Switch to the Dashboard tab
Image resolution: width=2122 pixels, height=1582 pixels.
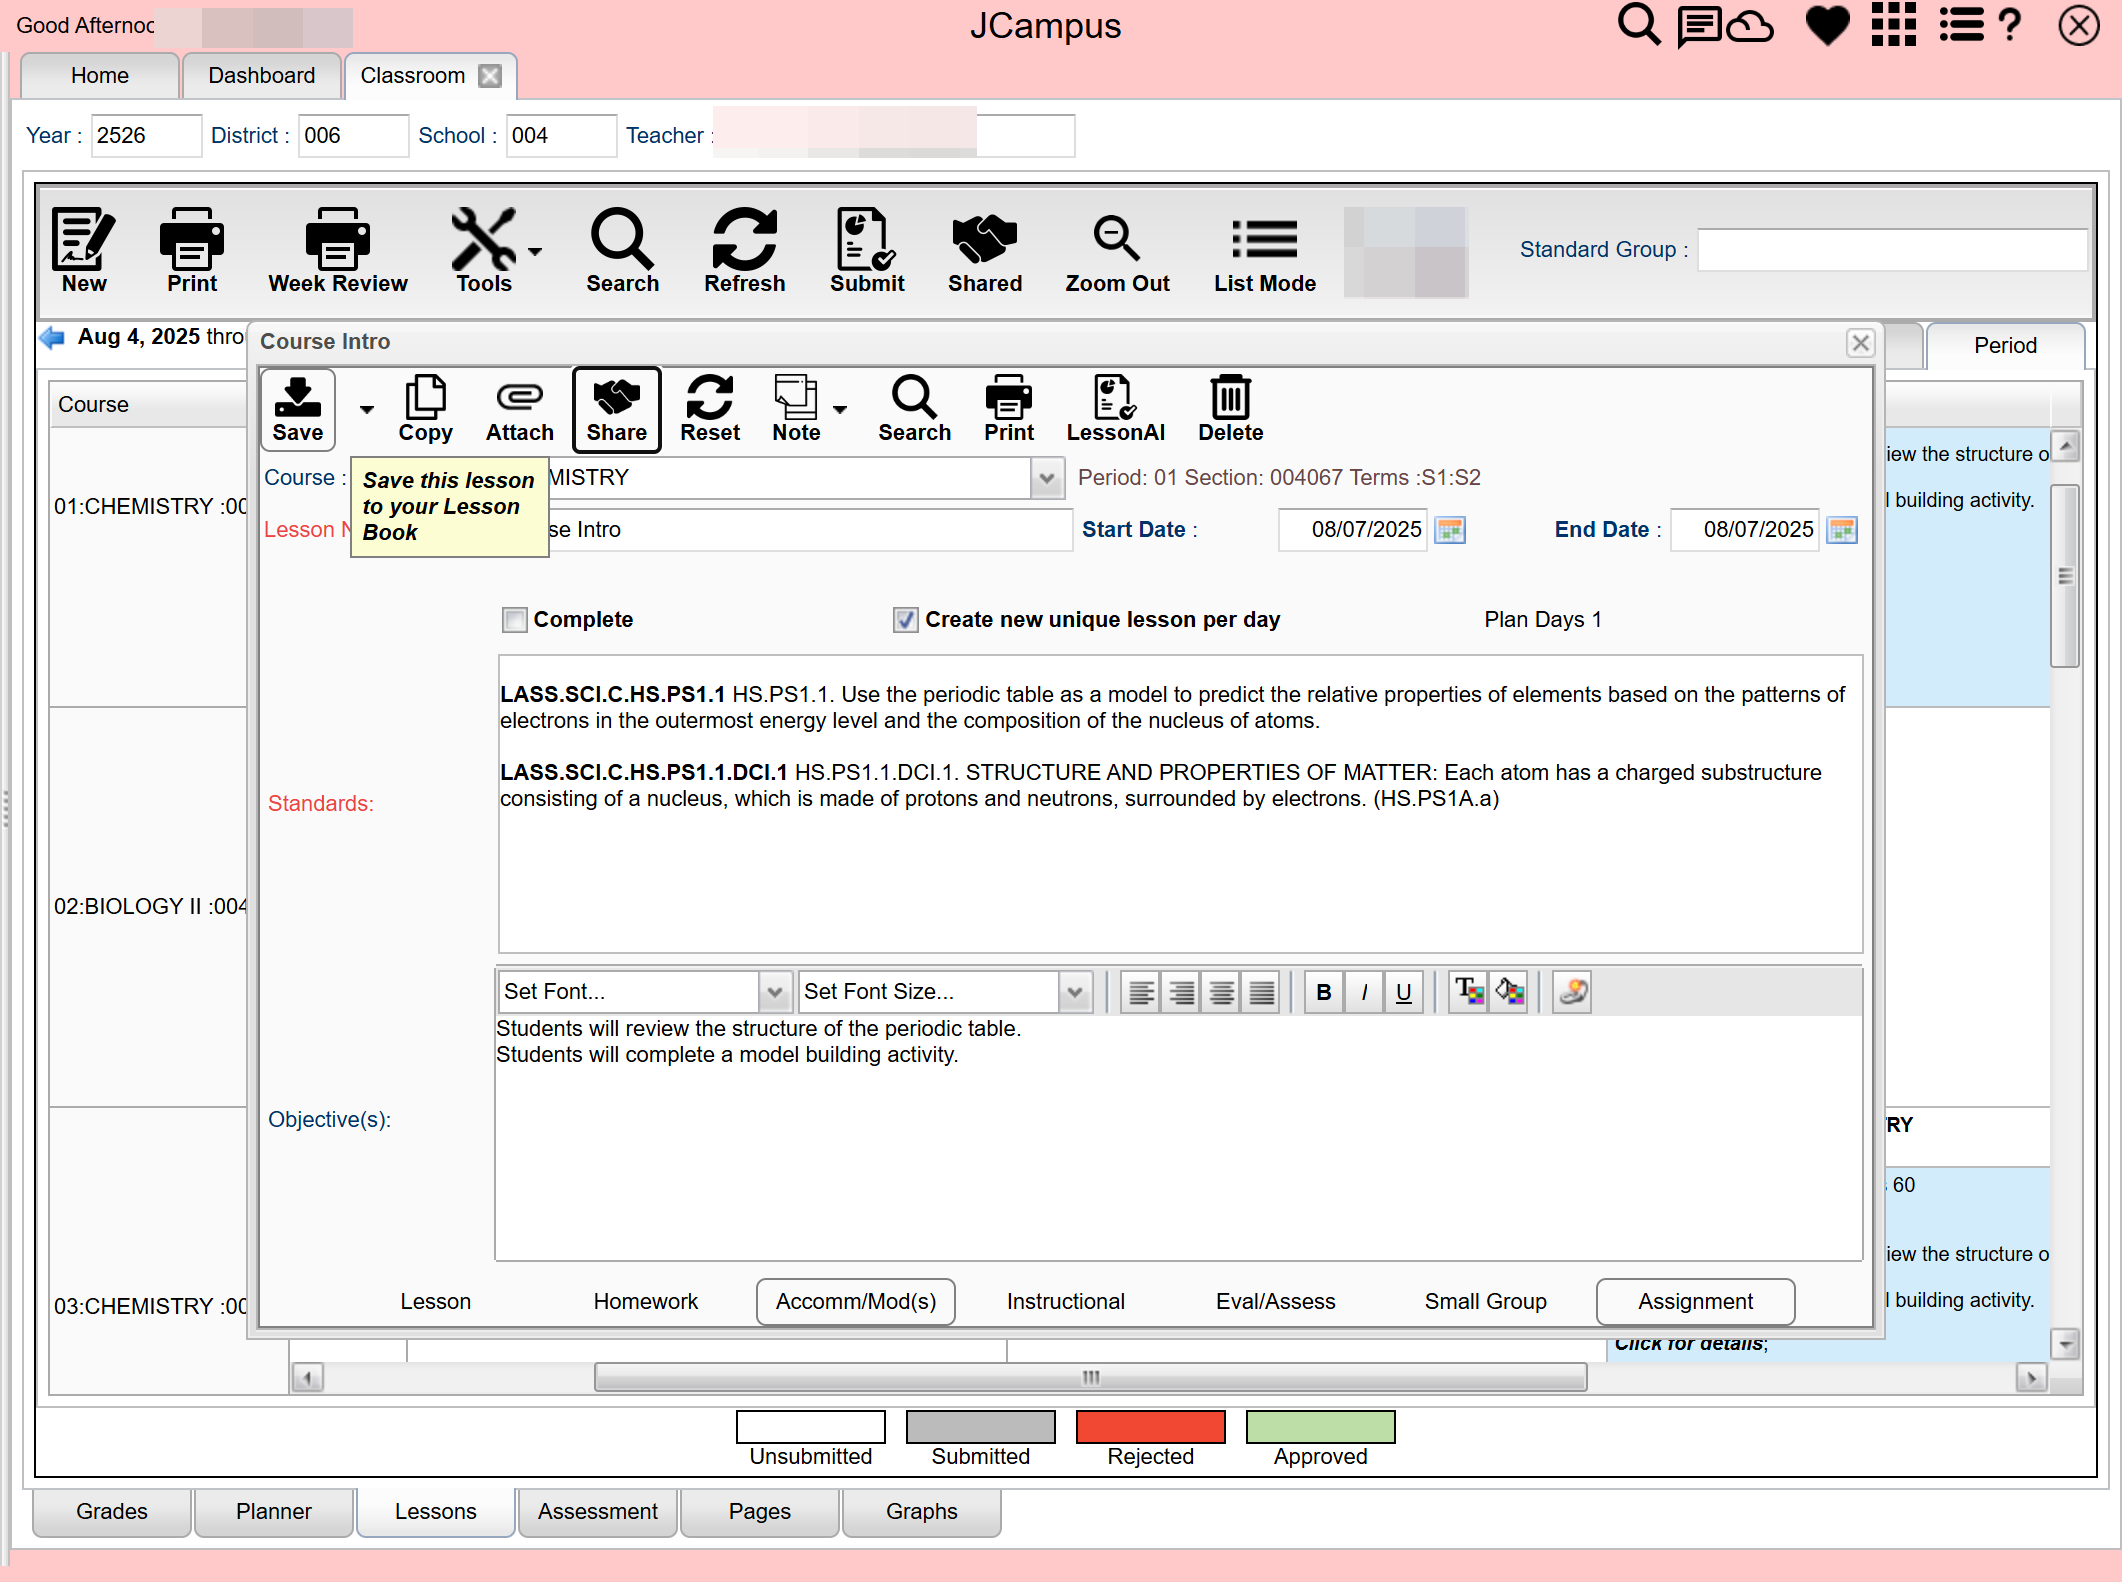[262, 76]
